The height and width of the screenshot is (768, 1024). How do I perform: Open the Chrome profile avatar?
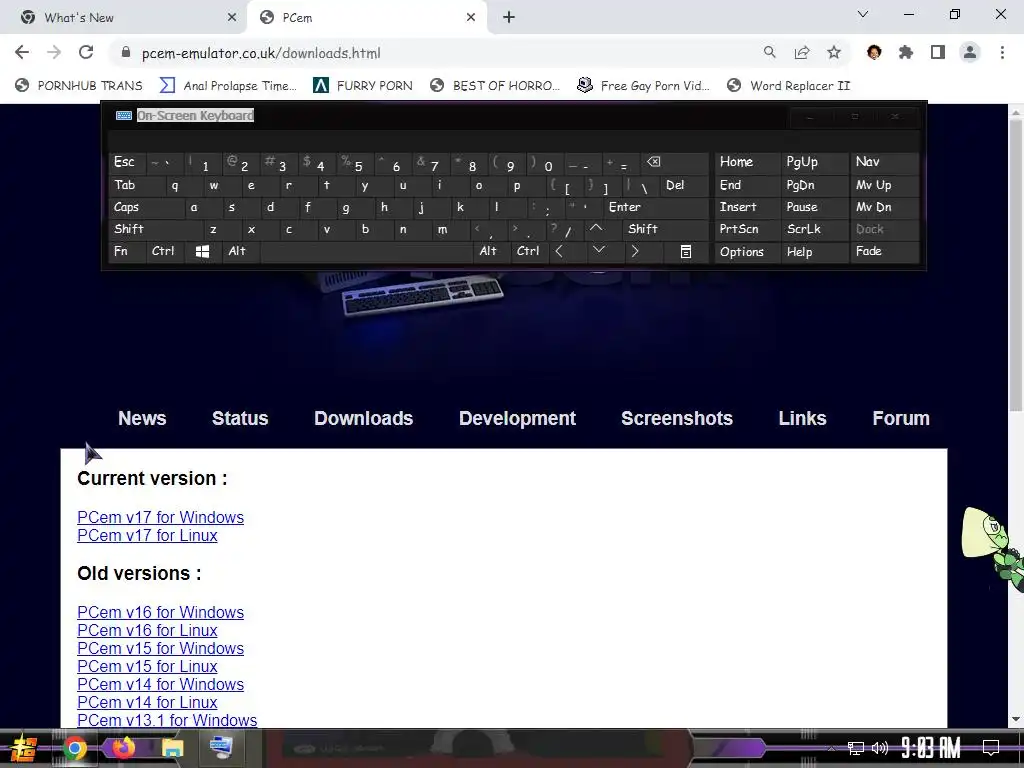pos(970,53)
